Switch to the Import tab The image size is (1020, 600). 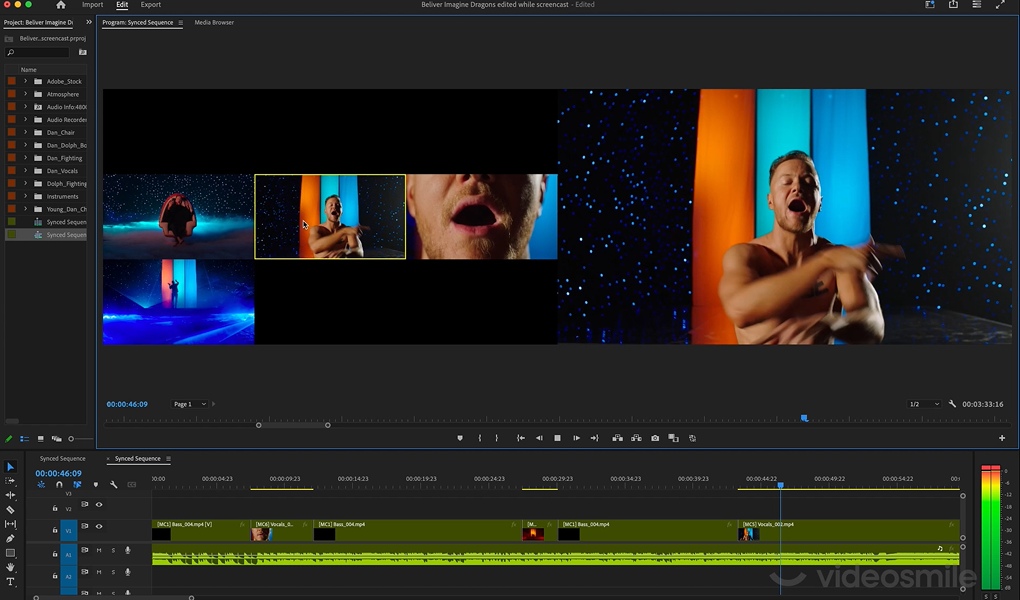pyautogui.click(x=92, y=5)
